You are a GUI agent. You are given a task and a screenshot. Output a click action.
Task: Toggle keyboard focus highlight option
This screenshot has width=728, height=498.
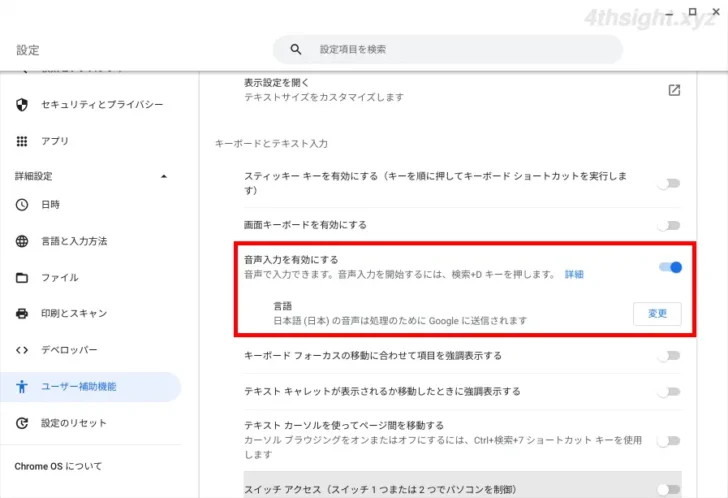pyautogui.click(x=669, y=356)
